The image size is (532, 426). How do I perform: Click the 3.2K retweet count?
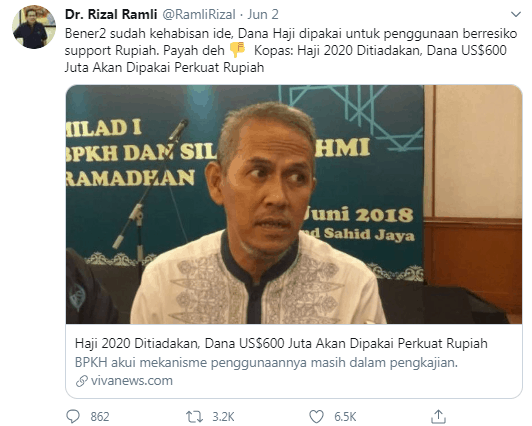(x=223, y=417)
